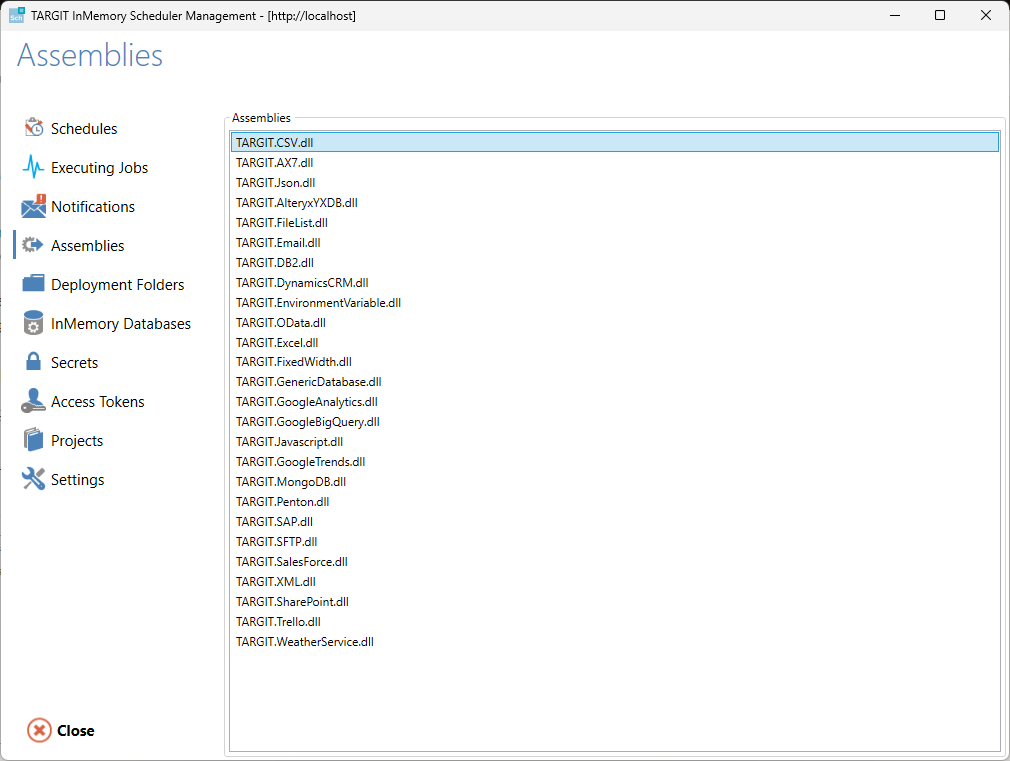This screenshot has height=761, width=1010.
Task: Open Notifications page
Action: click(93, 207)
